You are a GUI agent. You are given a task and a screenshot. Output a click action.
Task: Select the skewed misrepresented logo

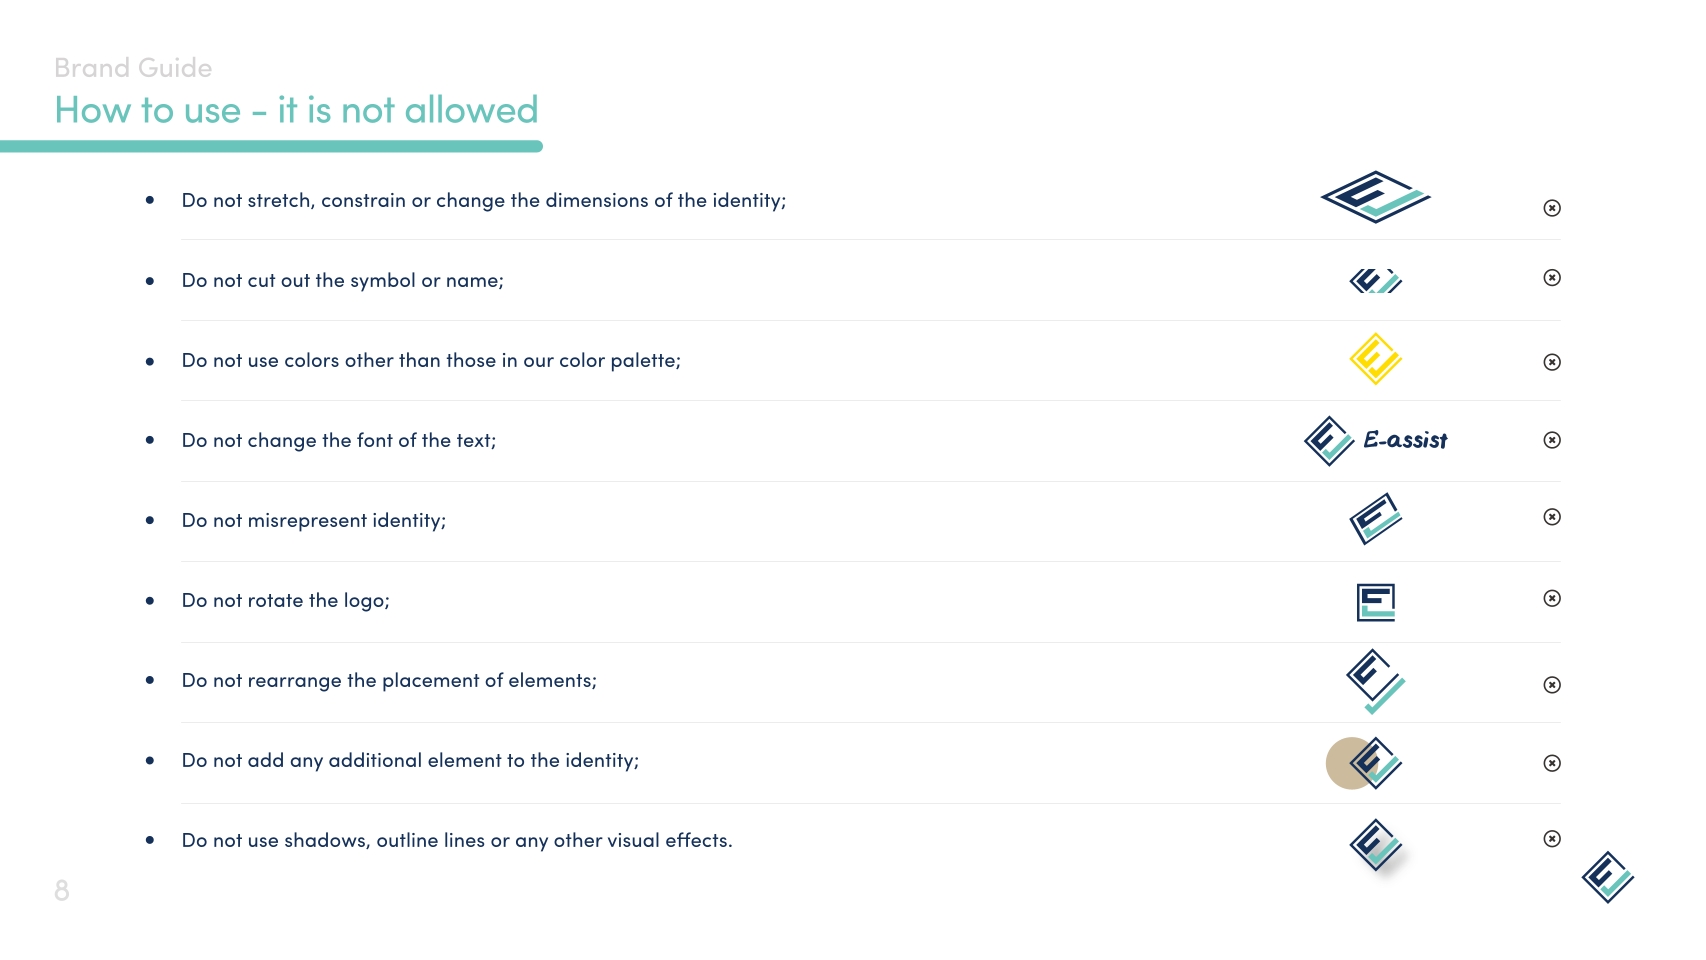1376,518
